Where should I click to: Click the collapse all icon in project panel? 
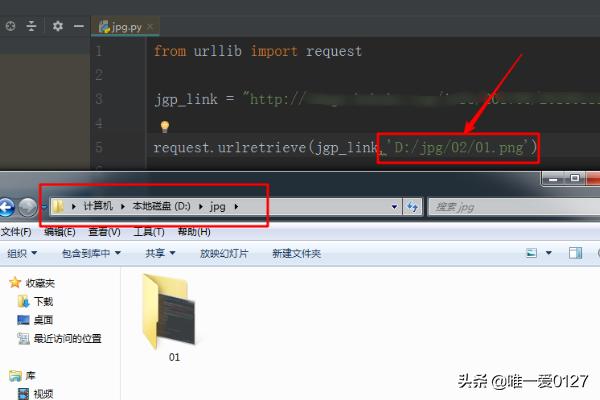pyautogui.click(x=32, y=25)
